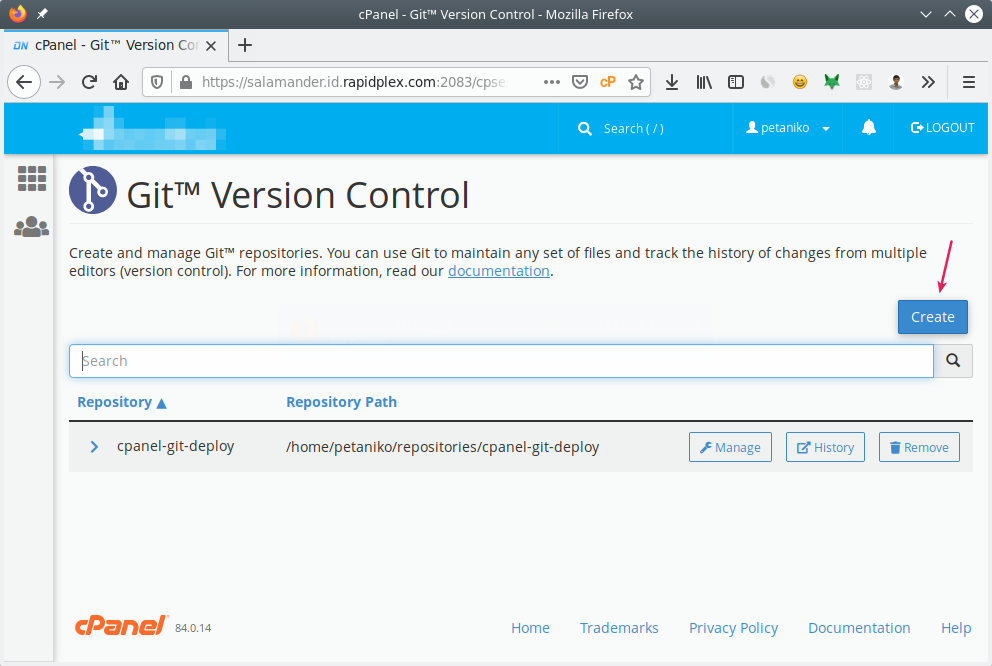Click the magnifier button beside the repository search
This screenshot has height=666, width=992.
[x=951, y=360]
